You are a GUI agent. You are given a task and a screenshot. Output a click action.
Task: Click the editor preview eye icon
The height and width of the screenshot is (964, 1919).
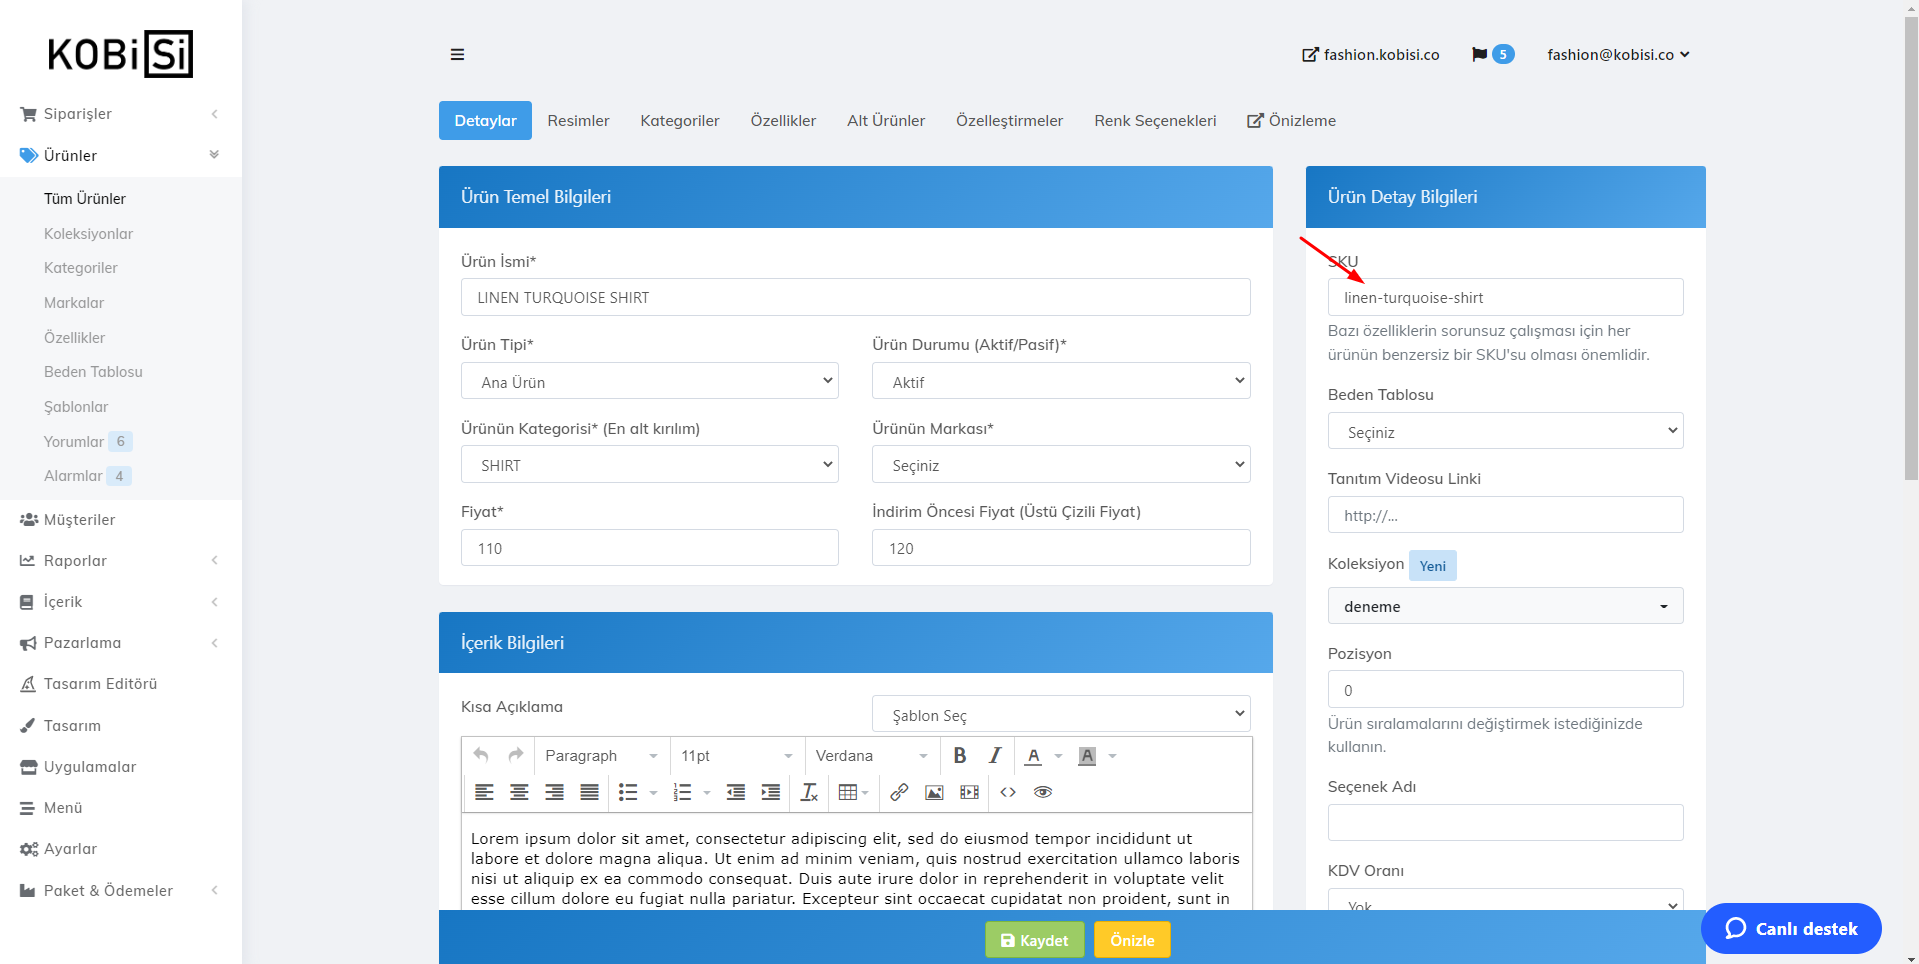coord(1043,792)
